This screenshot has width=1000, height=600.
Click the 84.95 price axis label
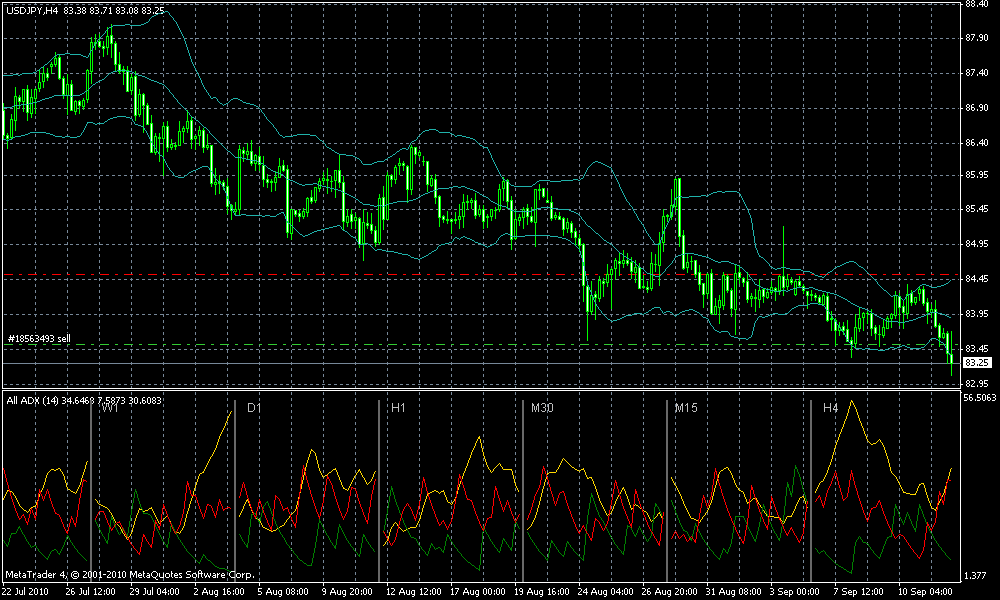coord(977,244)
